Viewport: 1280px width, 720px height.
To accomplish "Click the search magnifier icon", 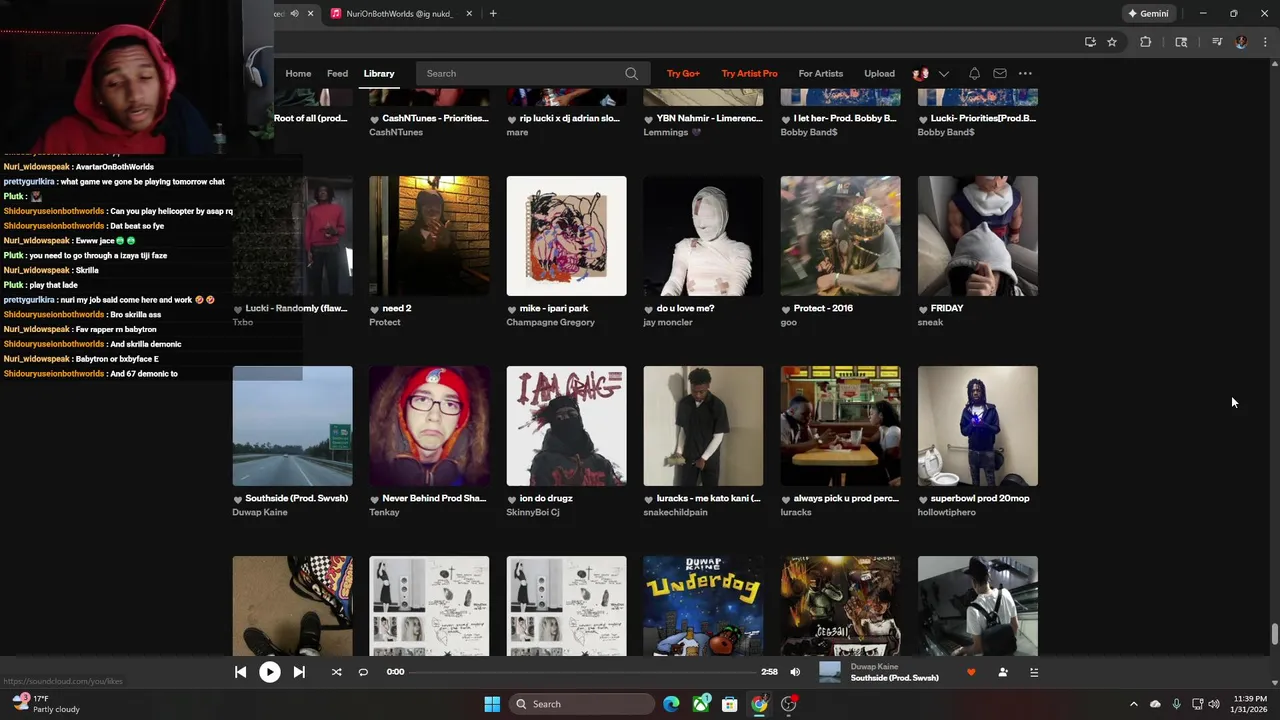I will coord(631,73).
